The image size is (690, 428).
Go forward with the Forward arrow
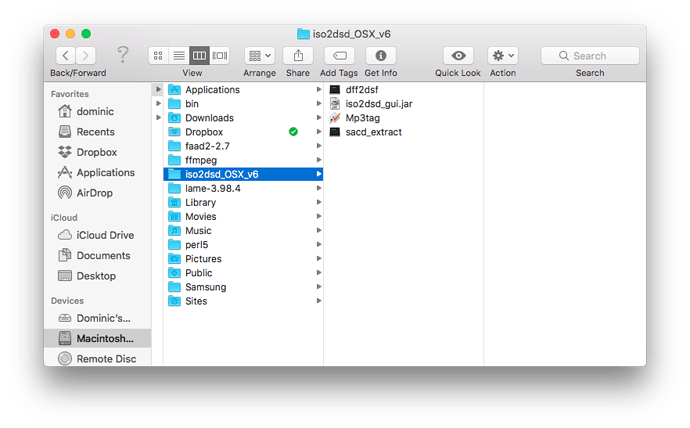coord(85,55)
